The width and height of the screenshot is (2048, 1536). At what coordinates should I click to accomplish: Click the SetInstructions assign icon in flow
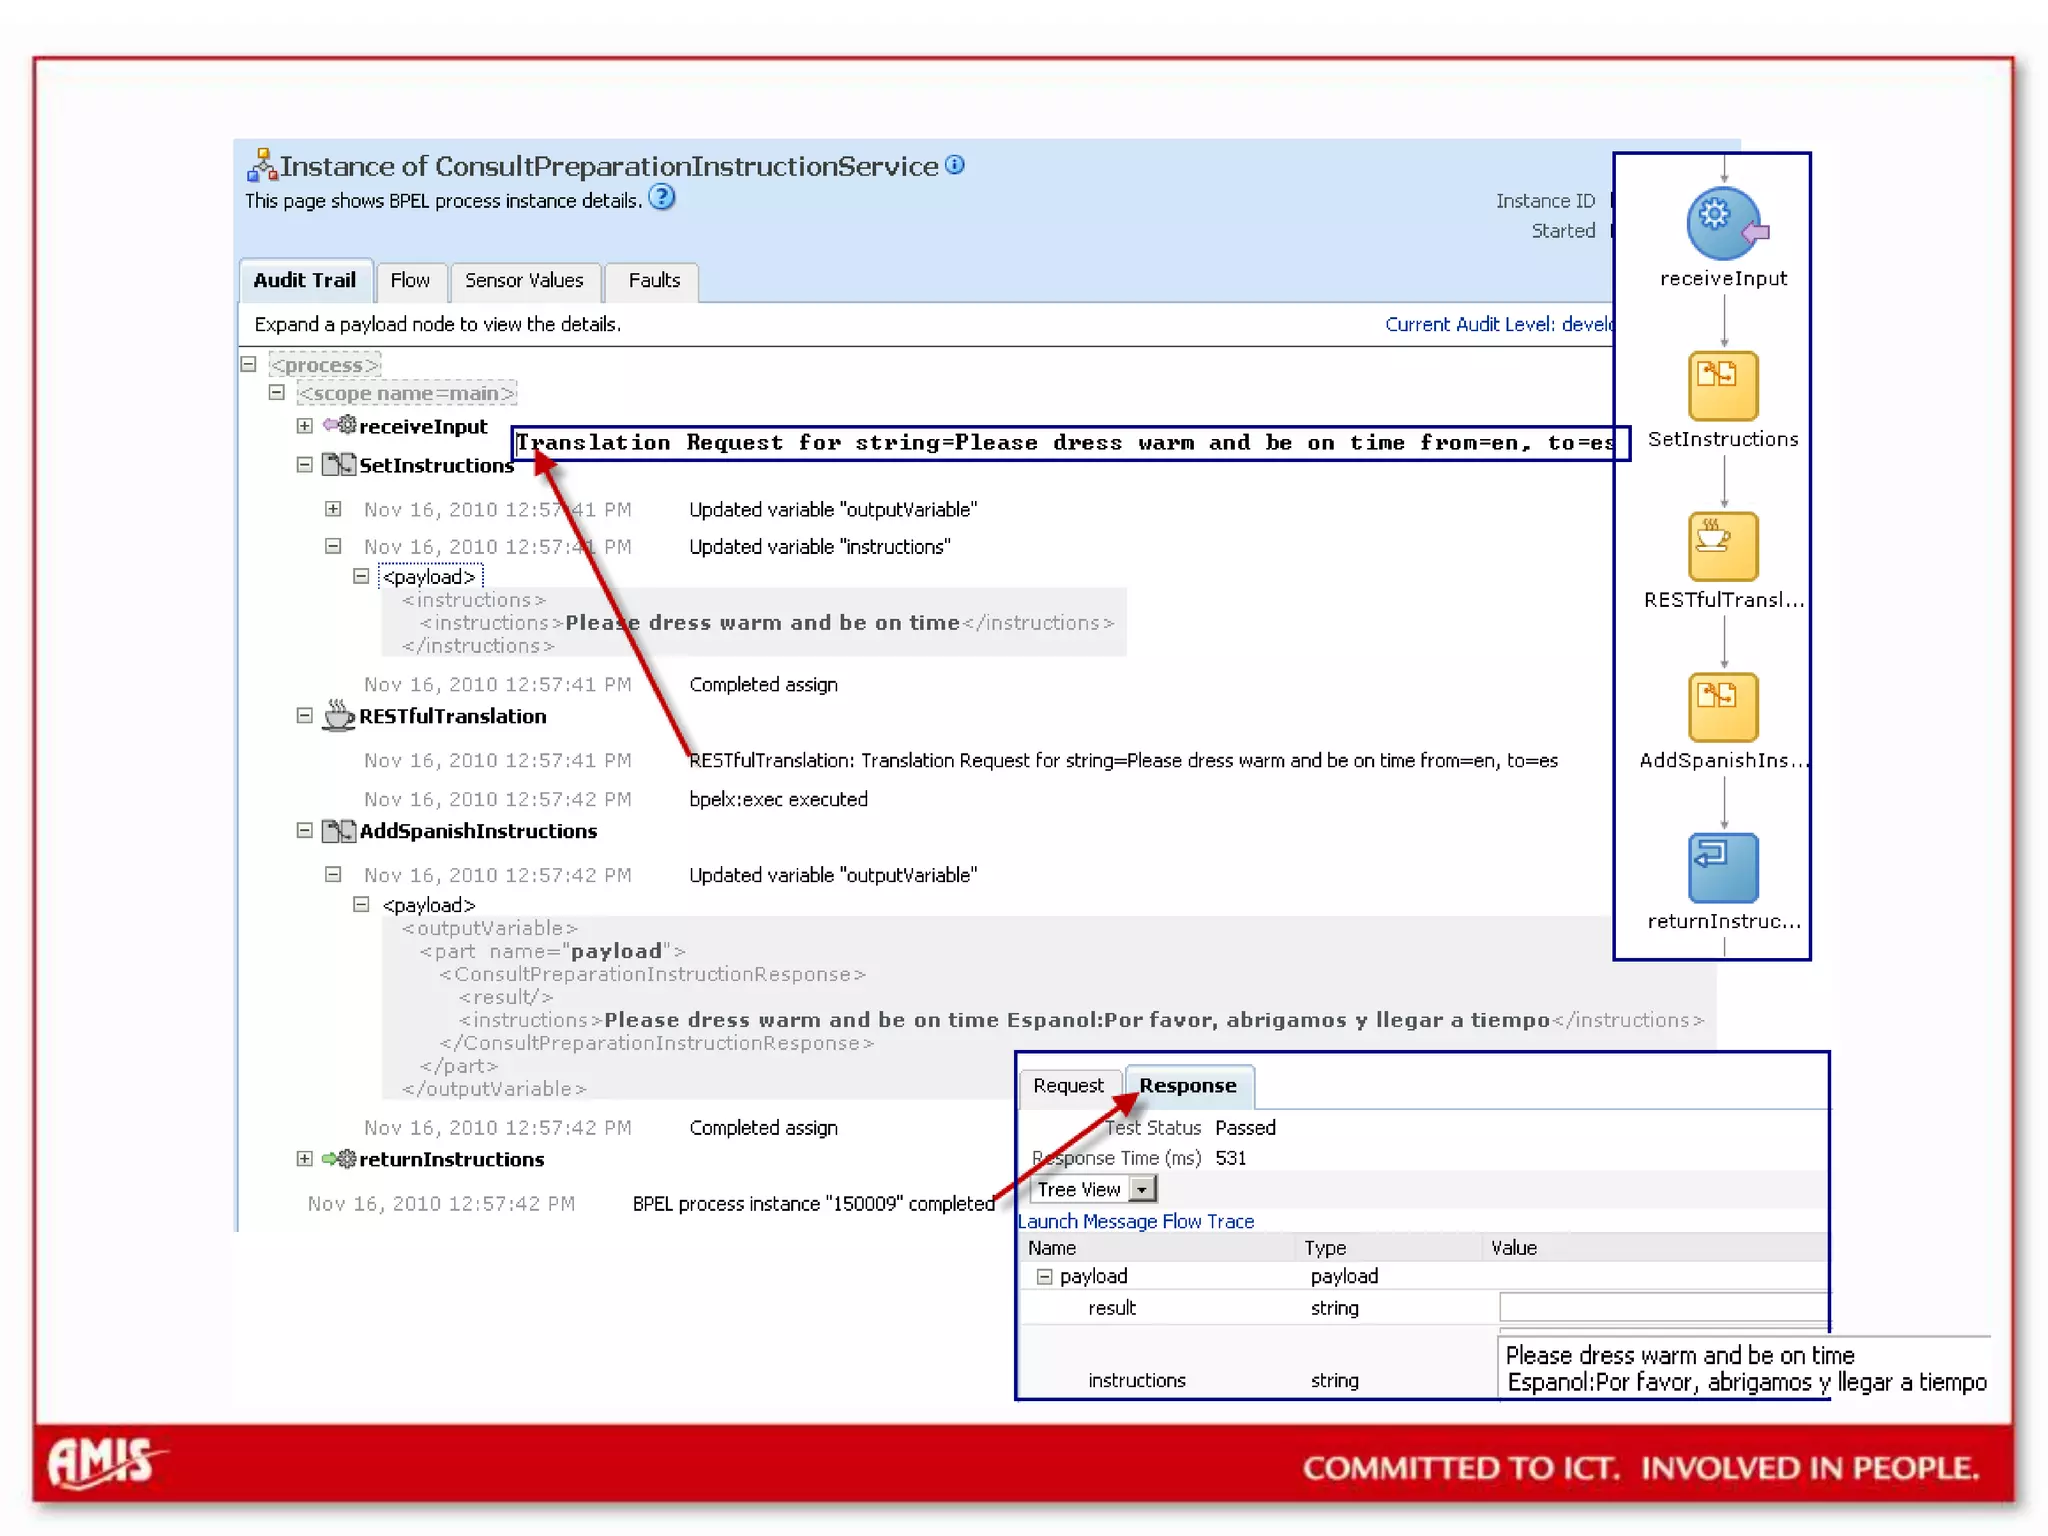pos(1722,385)
